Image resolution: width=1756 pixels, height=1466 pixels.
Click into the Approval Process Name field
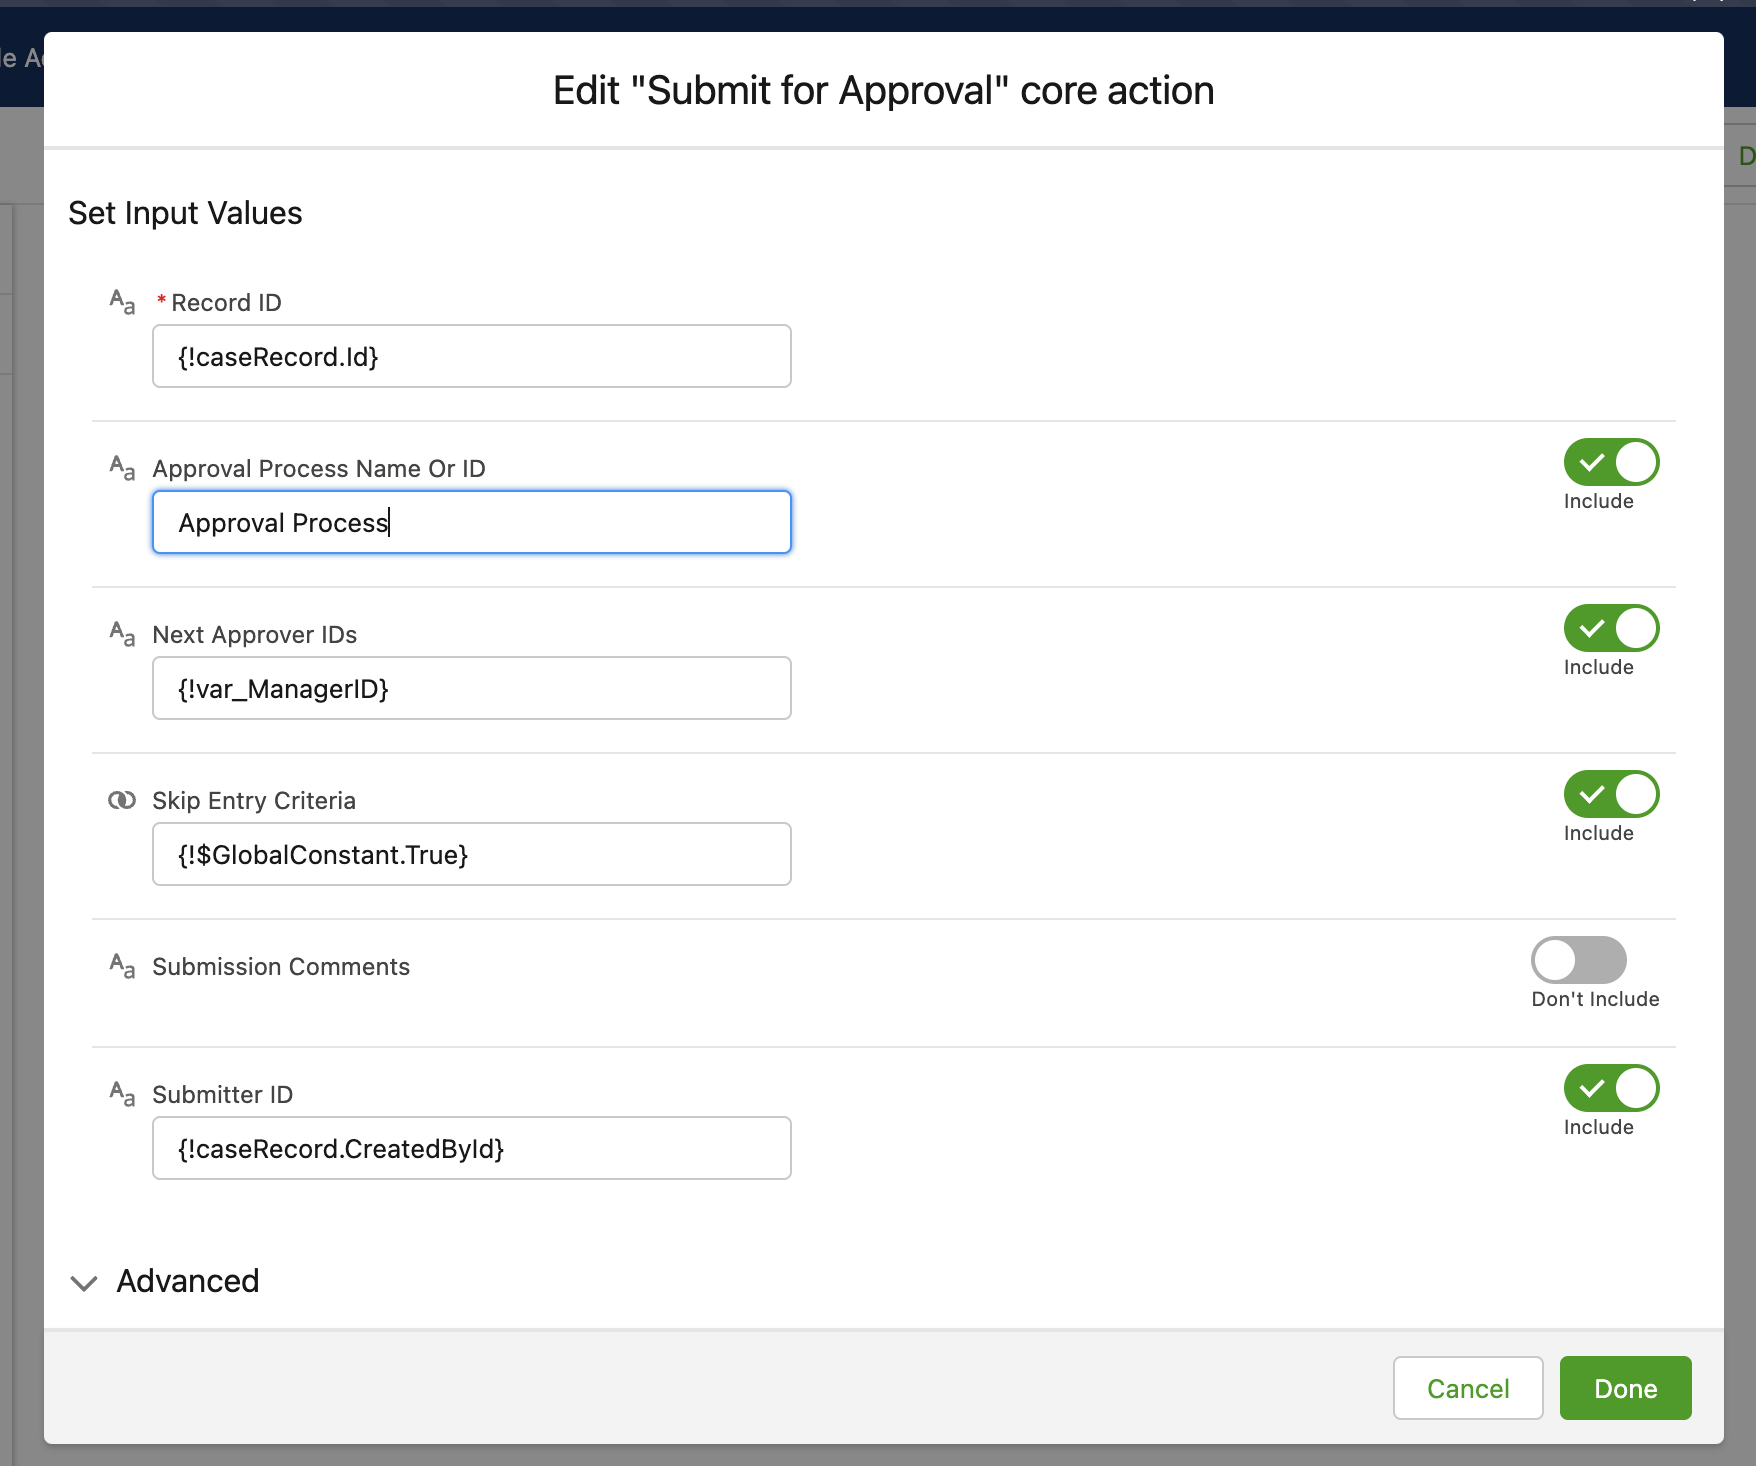coord(471,523)
